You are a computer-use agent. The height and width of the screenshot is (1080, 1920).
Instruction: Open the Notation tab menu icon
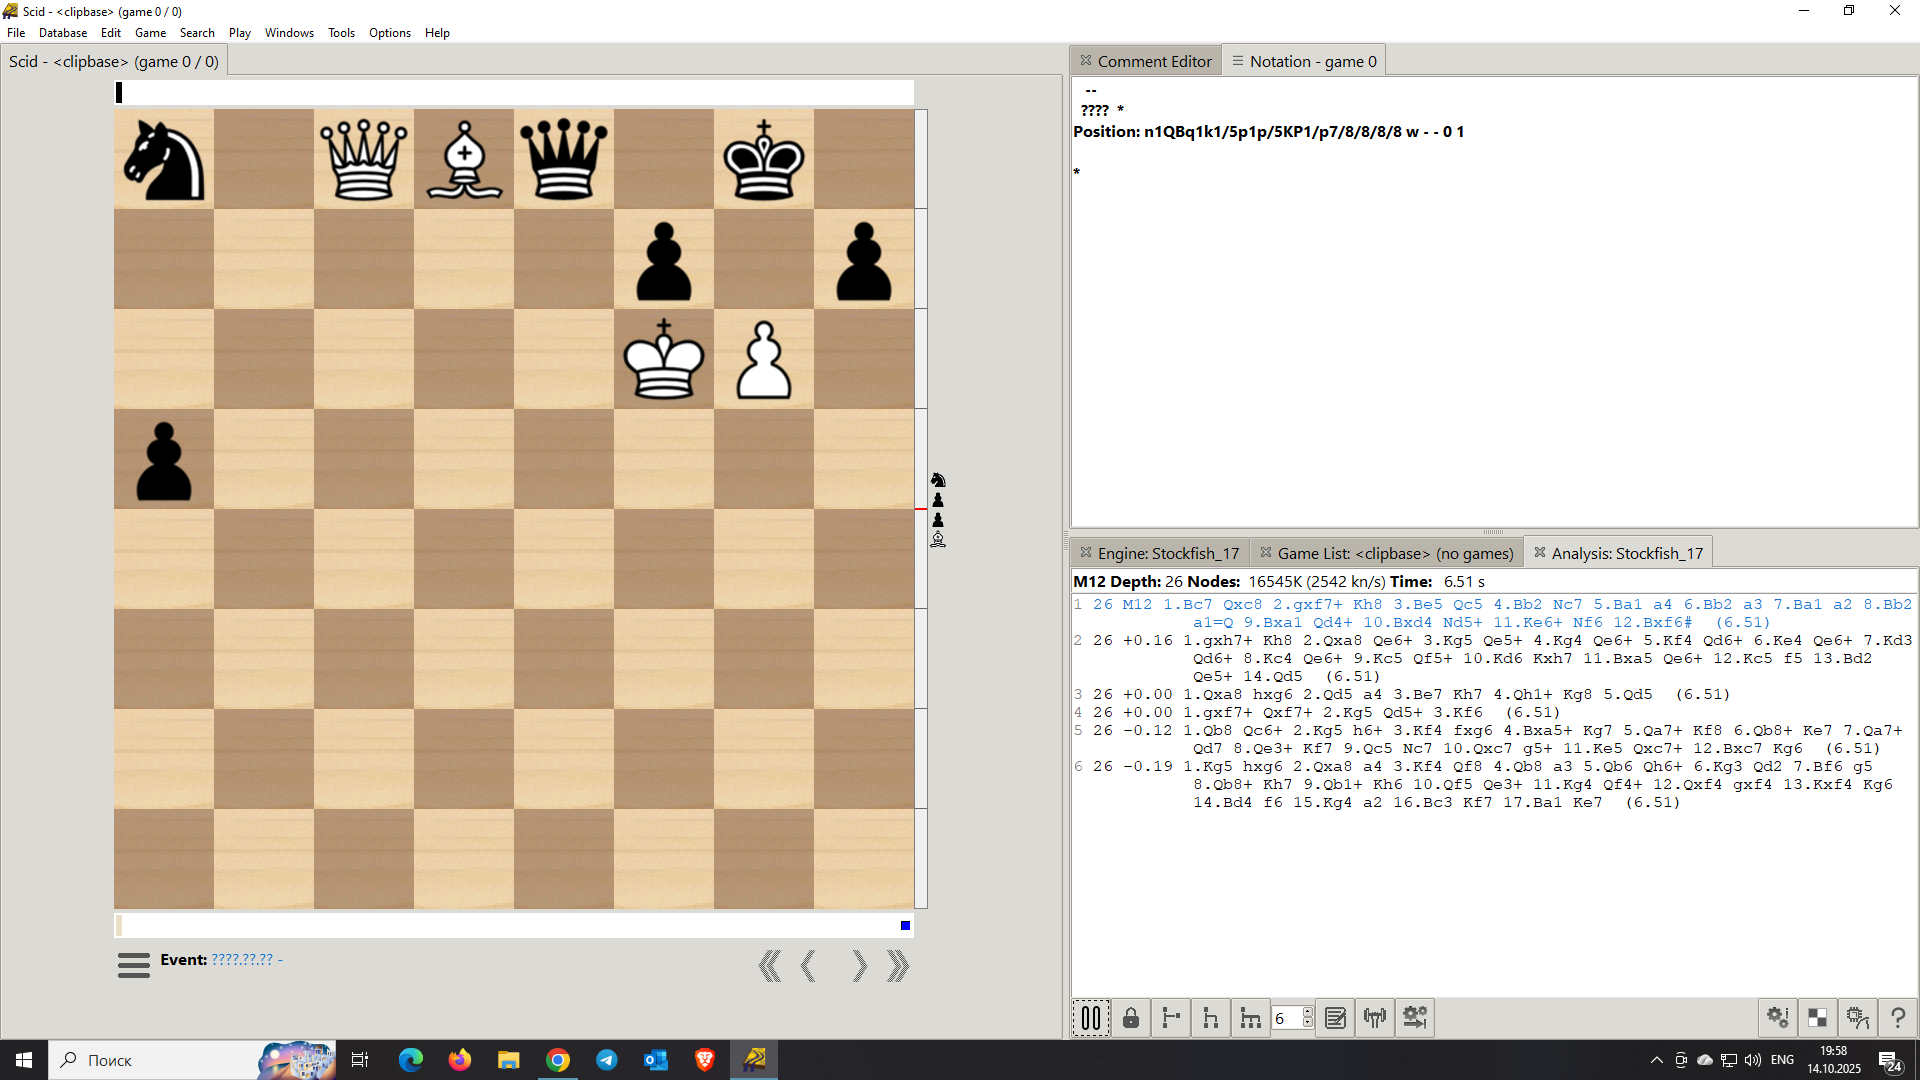point(1238,61)
